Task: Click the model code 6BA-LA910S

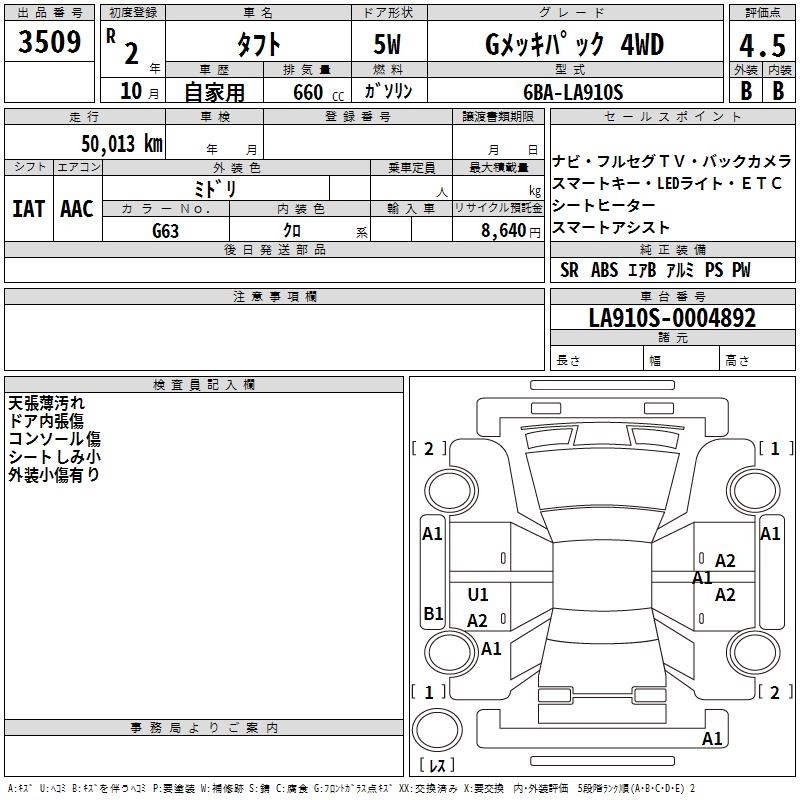Action: 573,92
